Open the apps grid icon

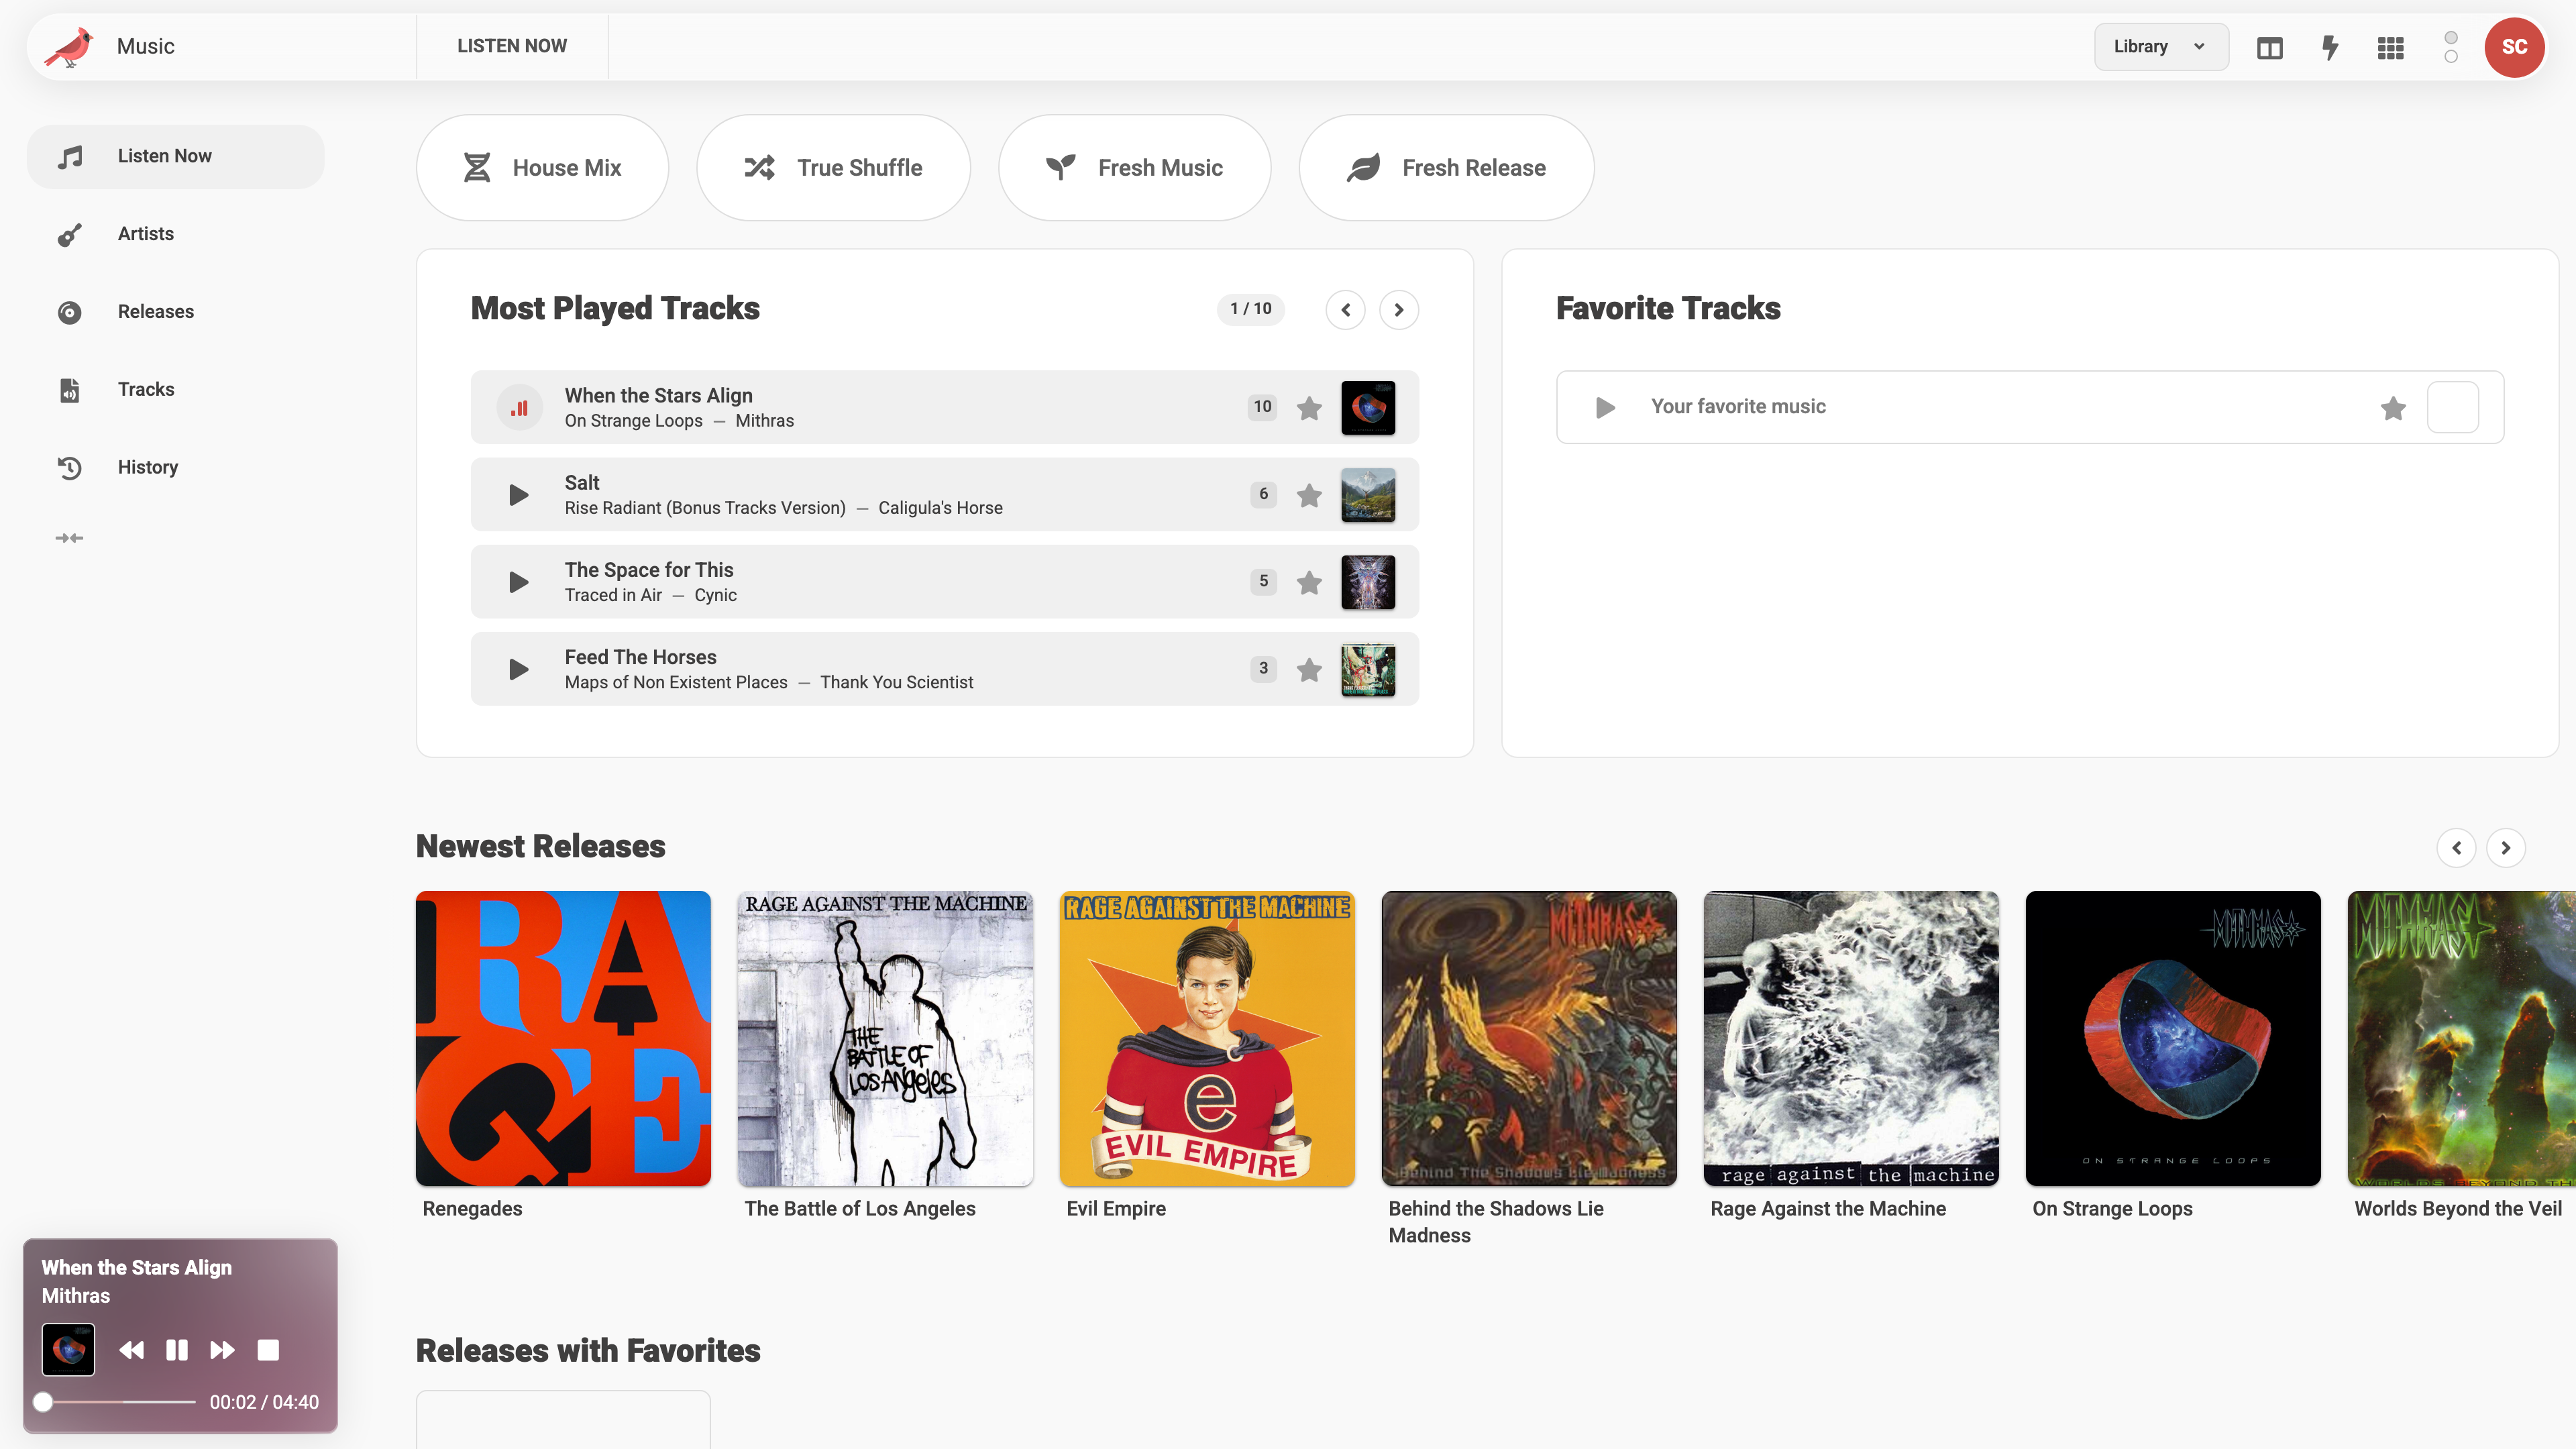coord(2390,47)
